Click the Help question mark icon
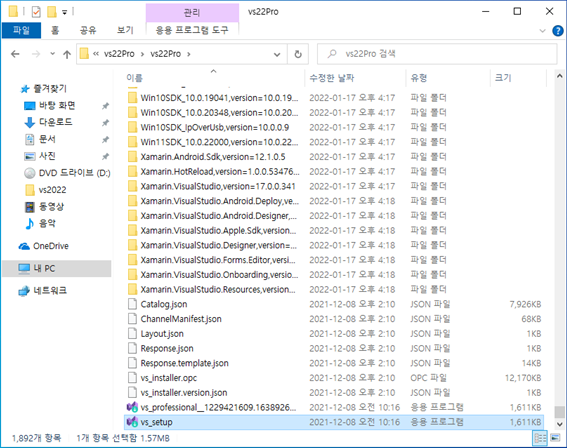The width and height of the screenshot is (567, 448). pyautogui.click(x=558, y=31)
